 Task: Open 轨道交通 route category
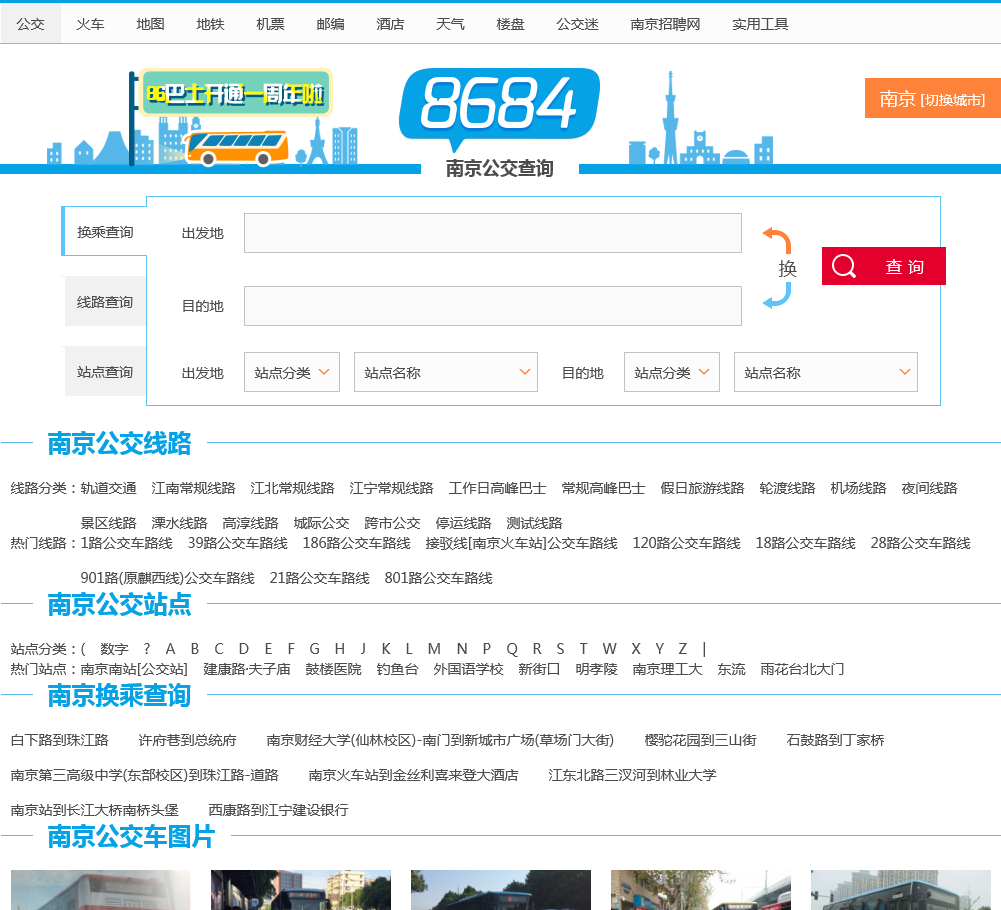coord(109,489)
